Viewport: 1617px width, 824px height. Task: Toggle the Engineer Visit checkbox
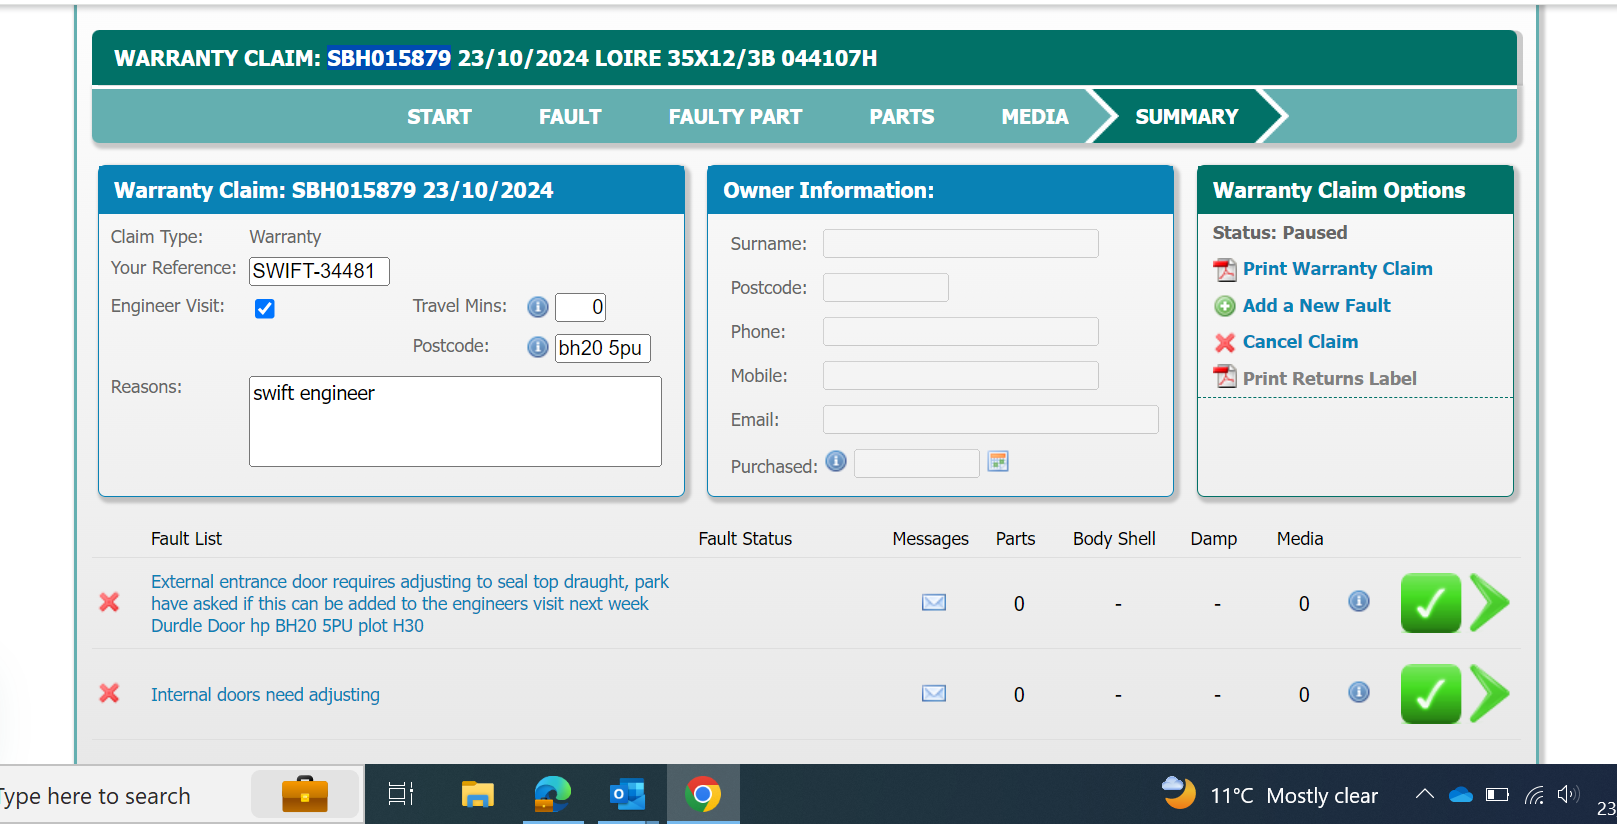pyautogui.click(x=265, y=308)
